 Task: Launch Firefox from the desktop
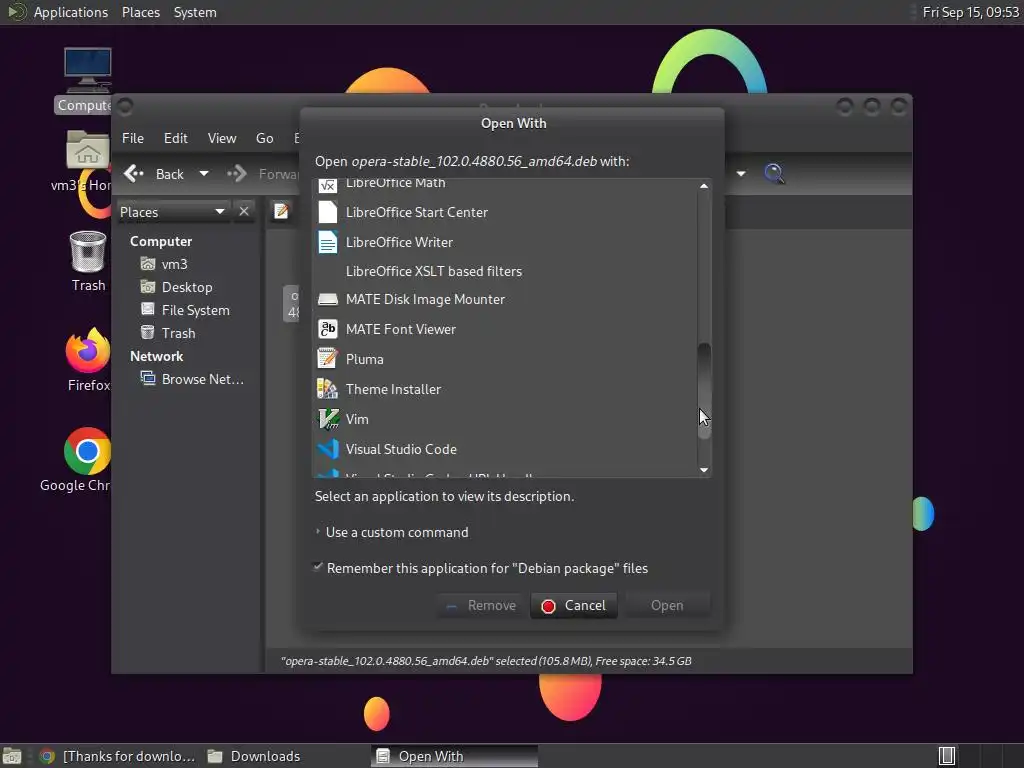88,351
